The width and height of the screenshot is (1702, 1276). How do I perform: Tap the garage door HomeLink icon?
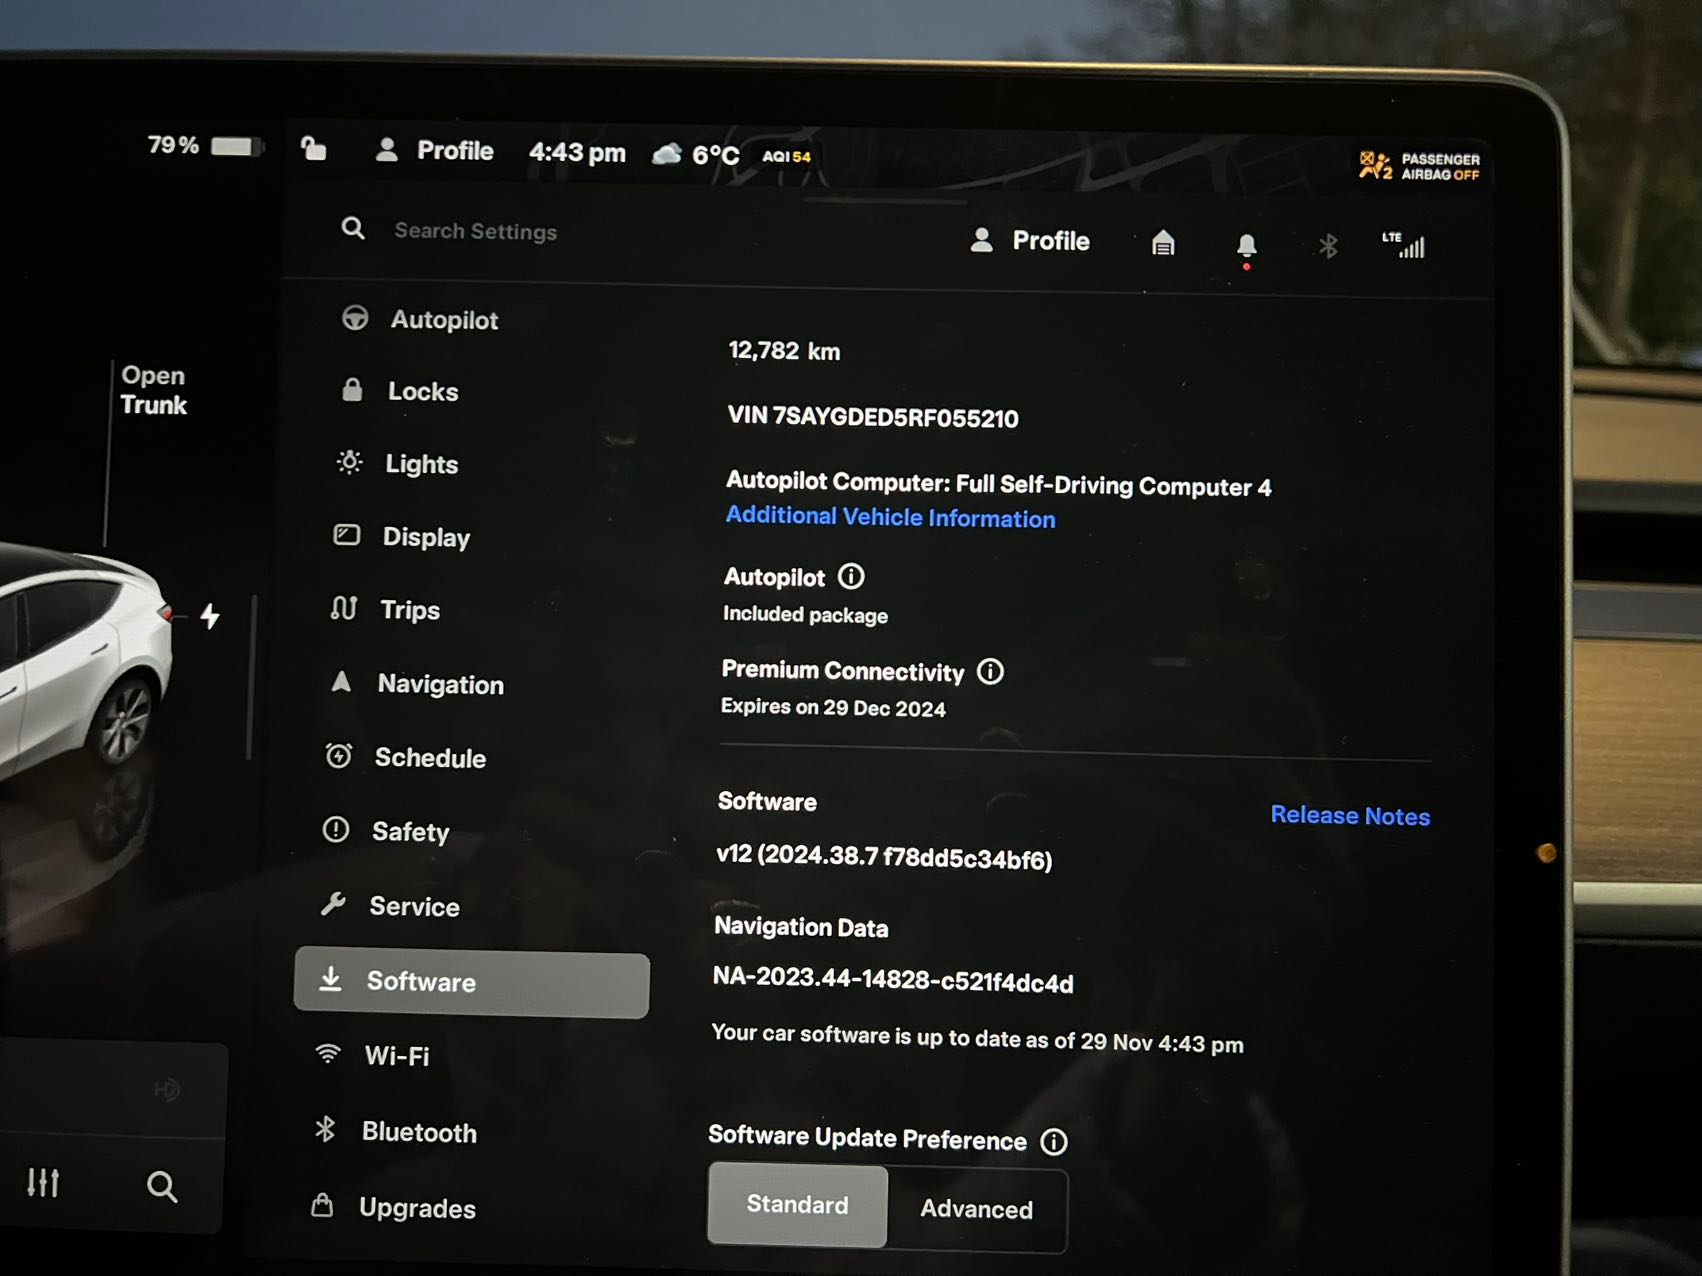1162,243
